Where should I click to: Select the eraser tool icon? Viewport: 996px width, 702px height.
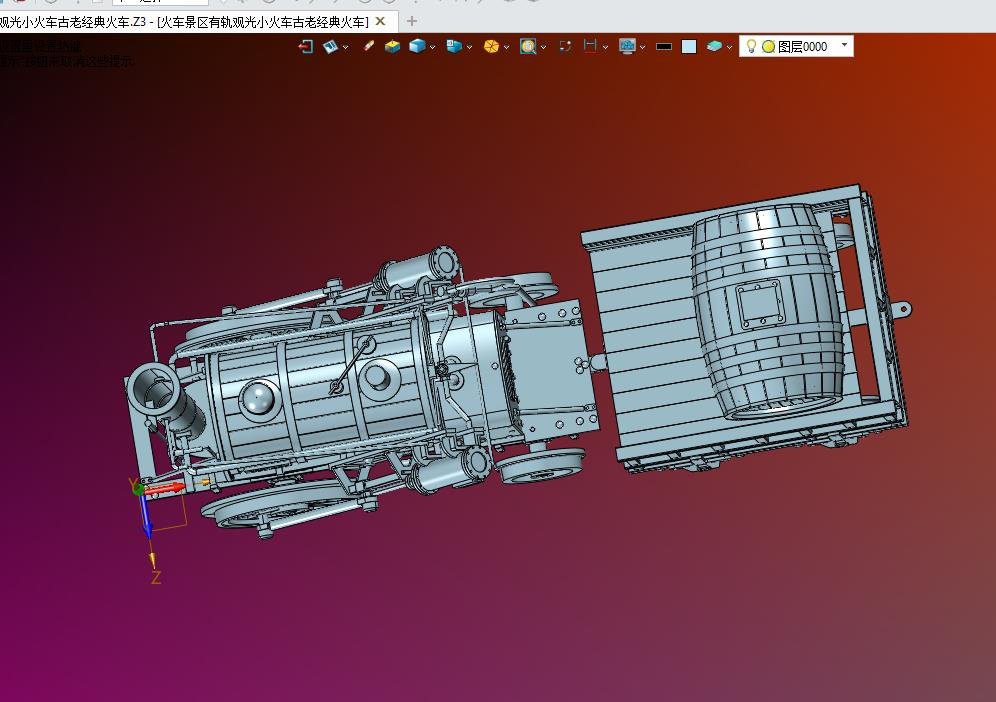(x=368, y=46)
